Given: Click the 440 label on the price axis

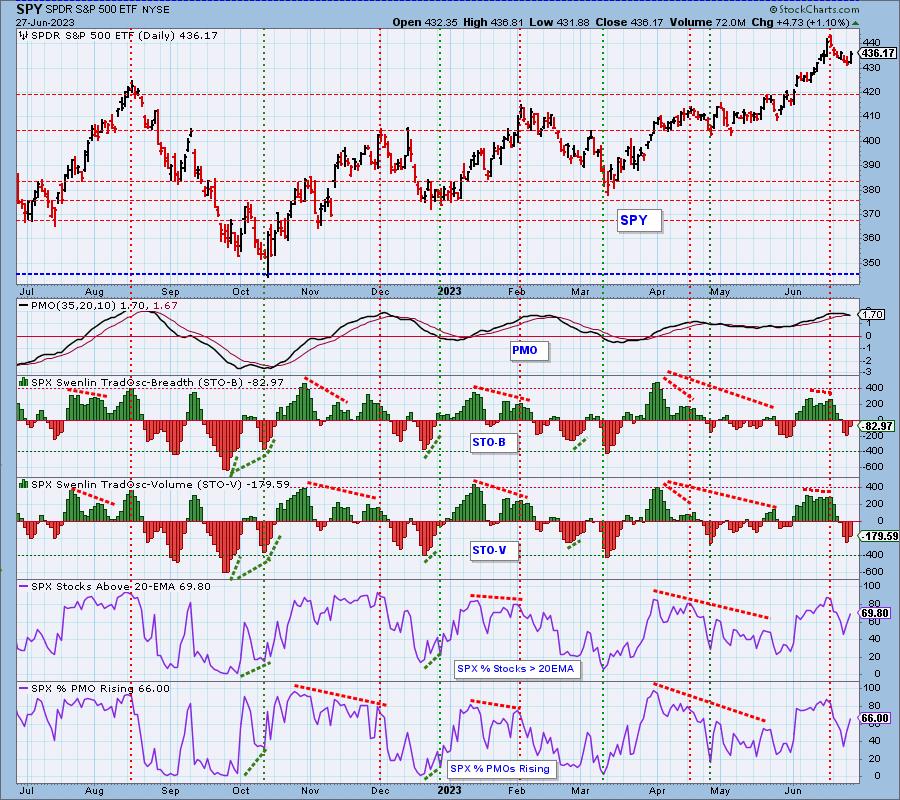Looking at the screenshot, I should click(871, 42).
